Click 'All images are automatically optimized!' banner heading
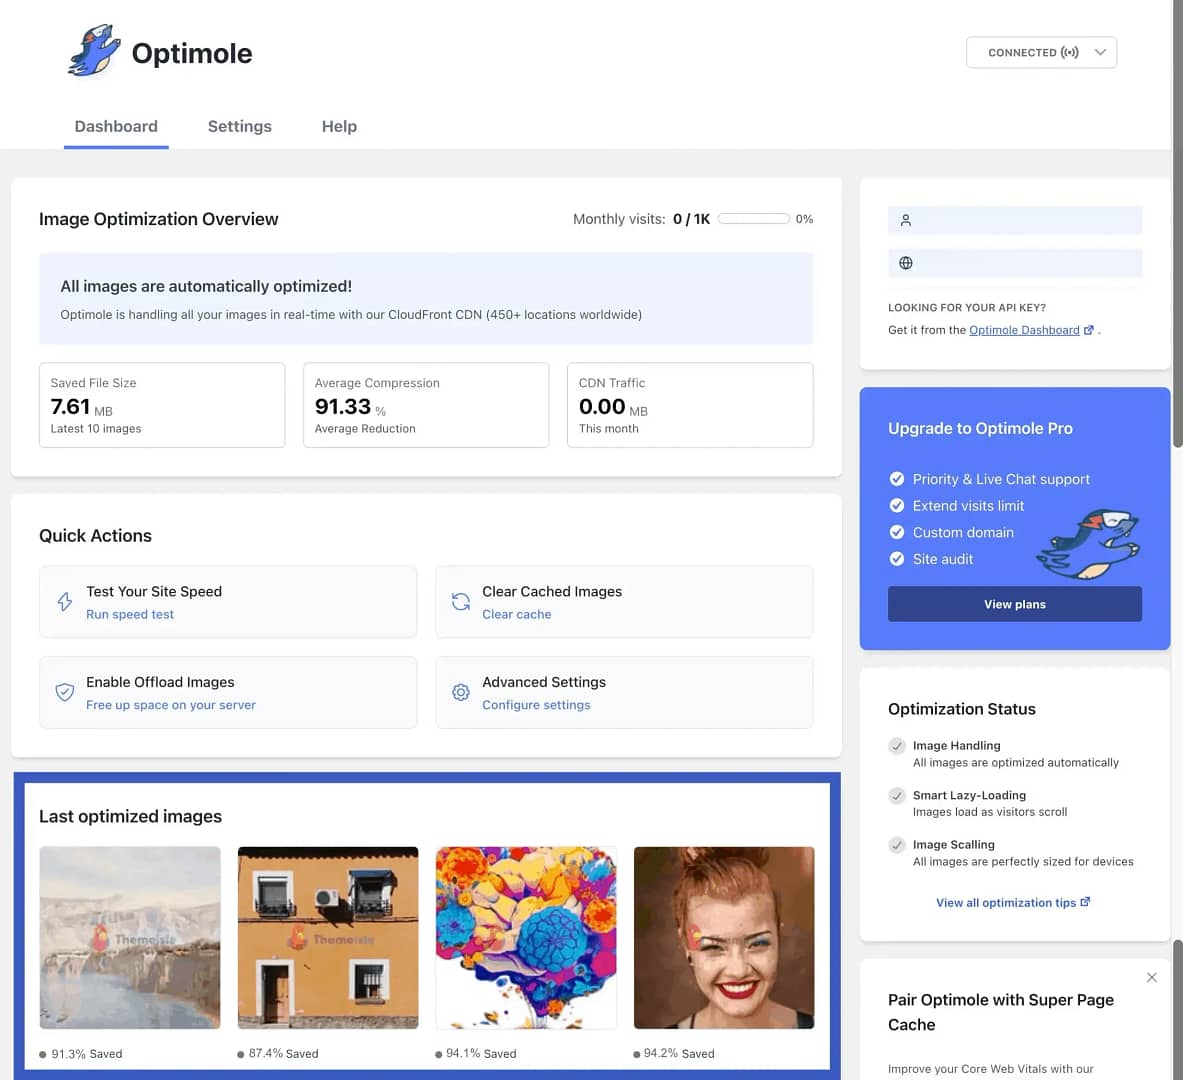The image size is (1183, 1080). click(x=206, y=286)
